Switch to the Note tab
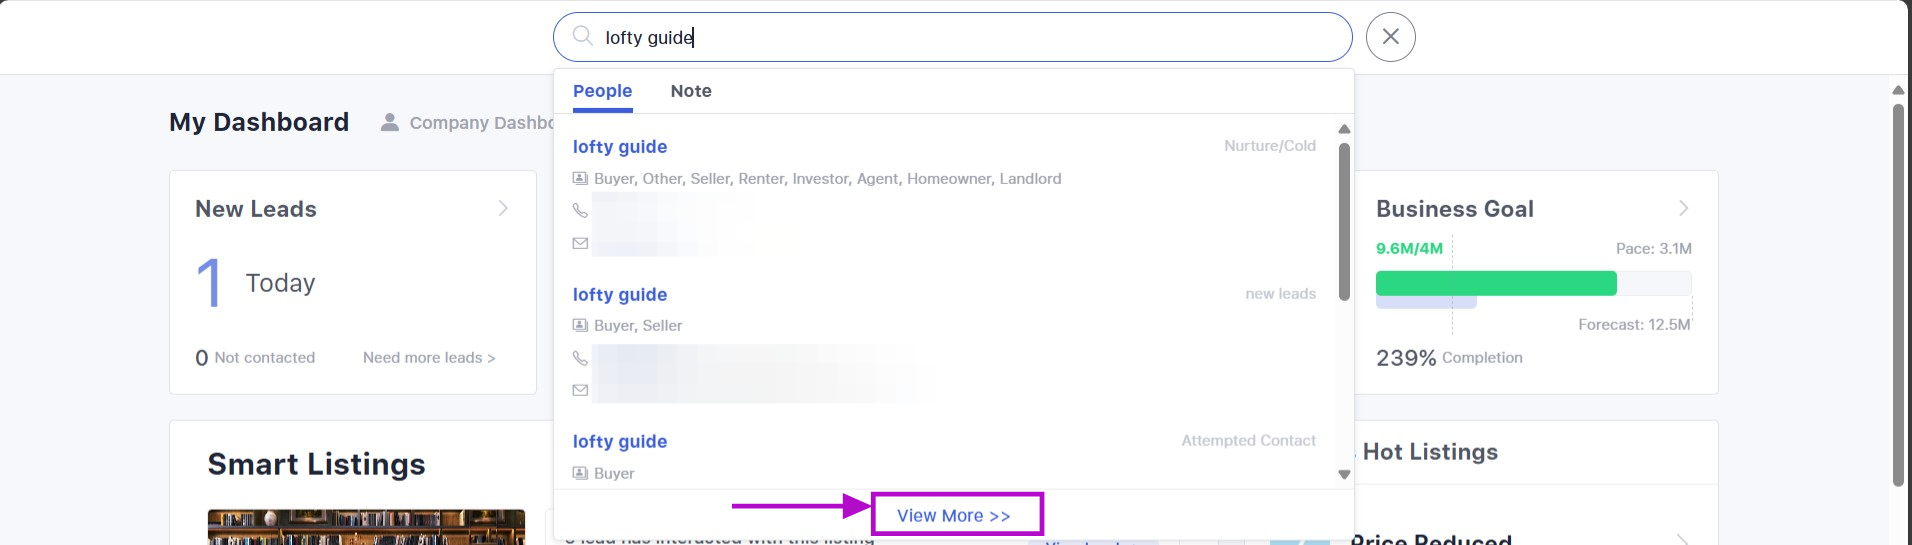Viewport: 1912px width, 545px height. tap(691, 91)
